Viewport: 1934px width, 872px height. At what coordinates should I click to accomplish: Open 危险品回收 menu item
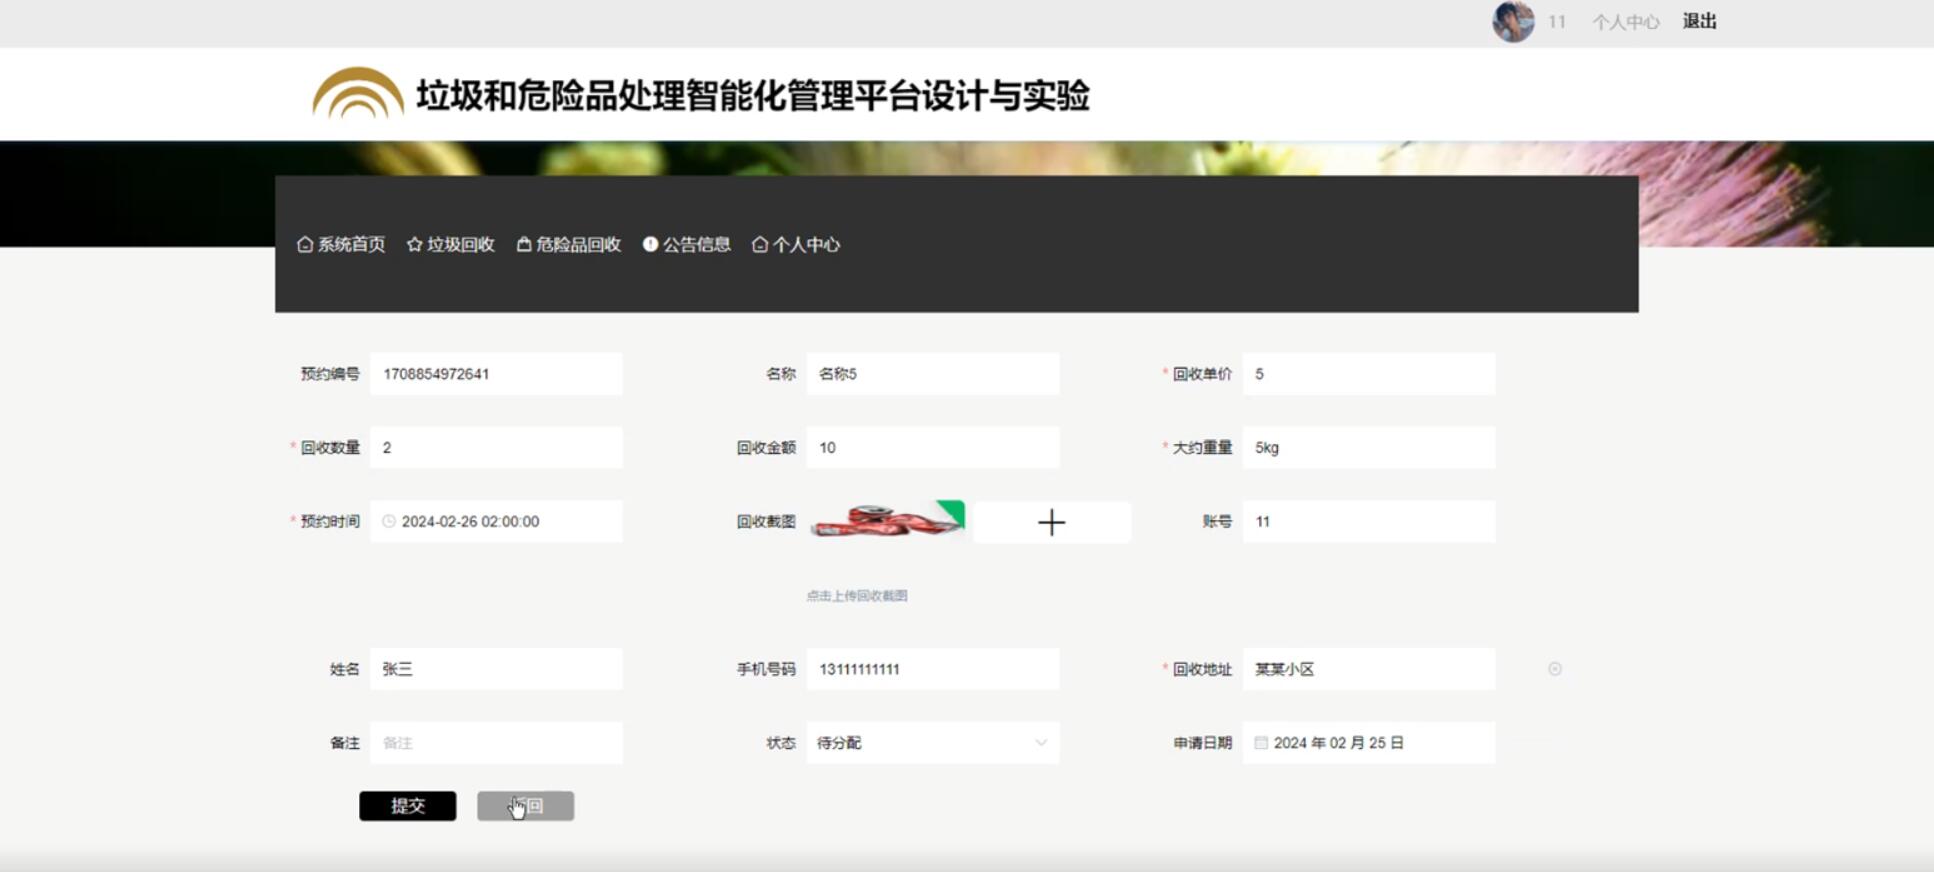pyautogui.click(x=569, y=244)
